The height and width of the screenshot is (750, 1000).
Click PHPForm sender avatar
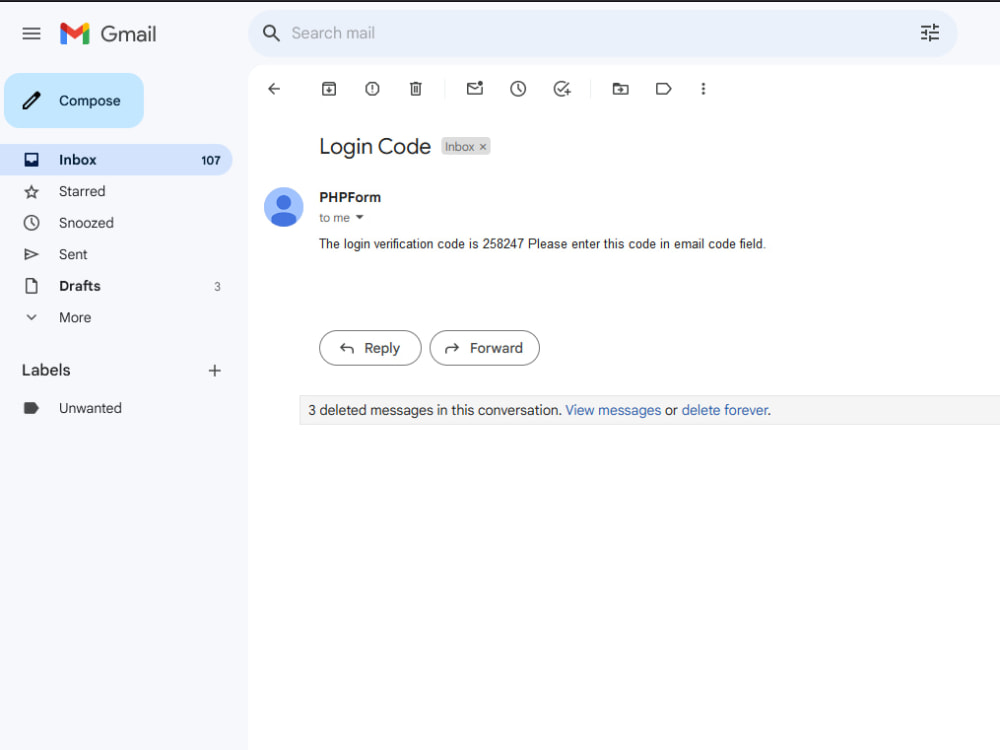(284, 207)
